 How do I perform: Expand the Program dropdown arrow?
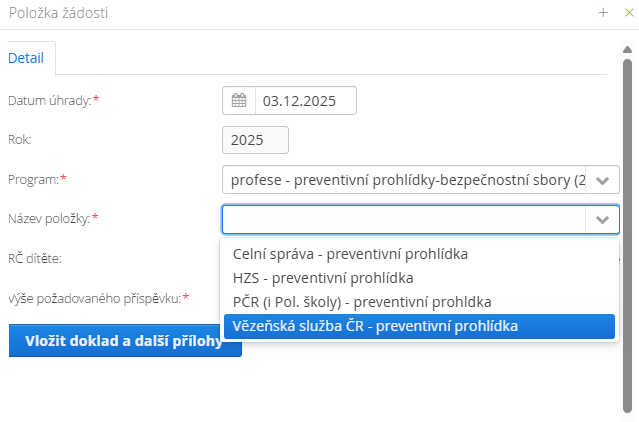coord(602,180)
